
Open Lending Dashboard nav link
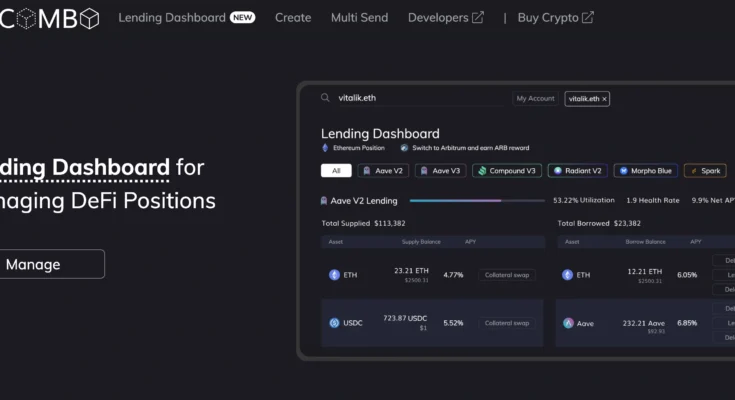point(172,18)
